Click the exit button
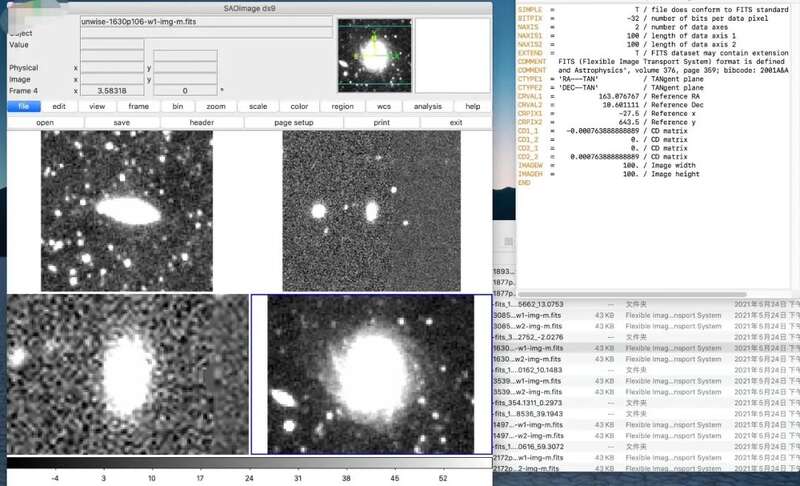Image resolution: width=800 pixels, height=486 pixels. pyautogui.click(x=455, y=122)
